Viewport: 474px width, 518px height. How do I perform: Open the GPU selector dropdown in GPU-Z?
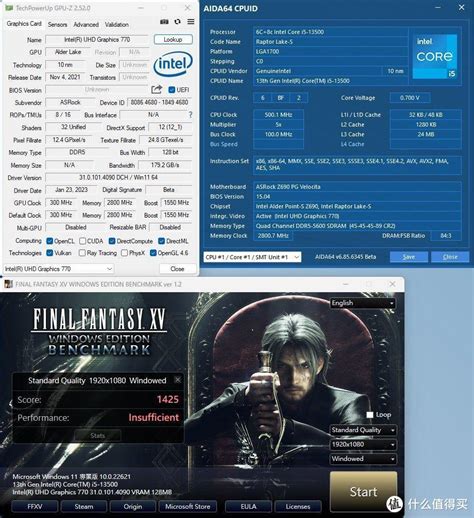[x=59, y=269]
